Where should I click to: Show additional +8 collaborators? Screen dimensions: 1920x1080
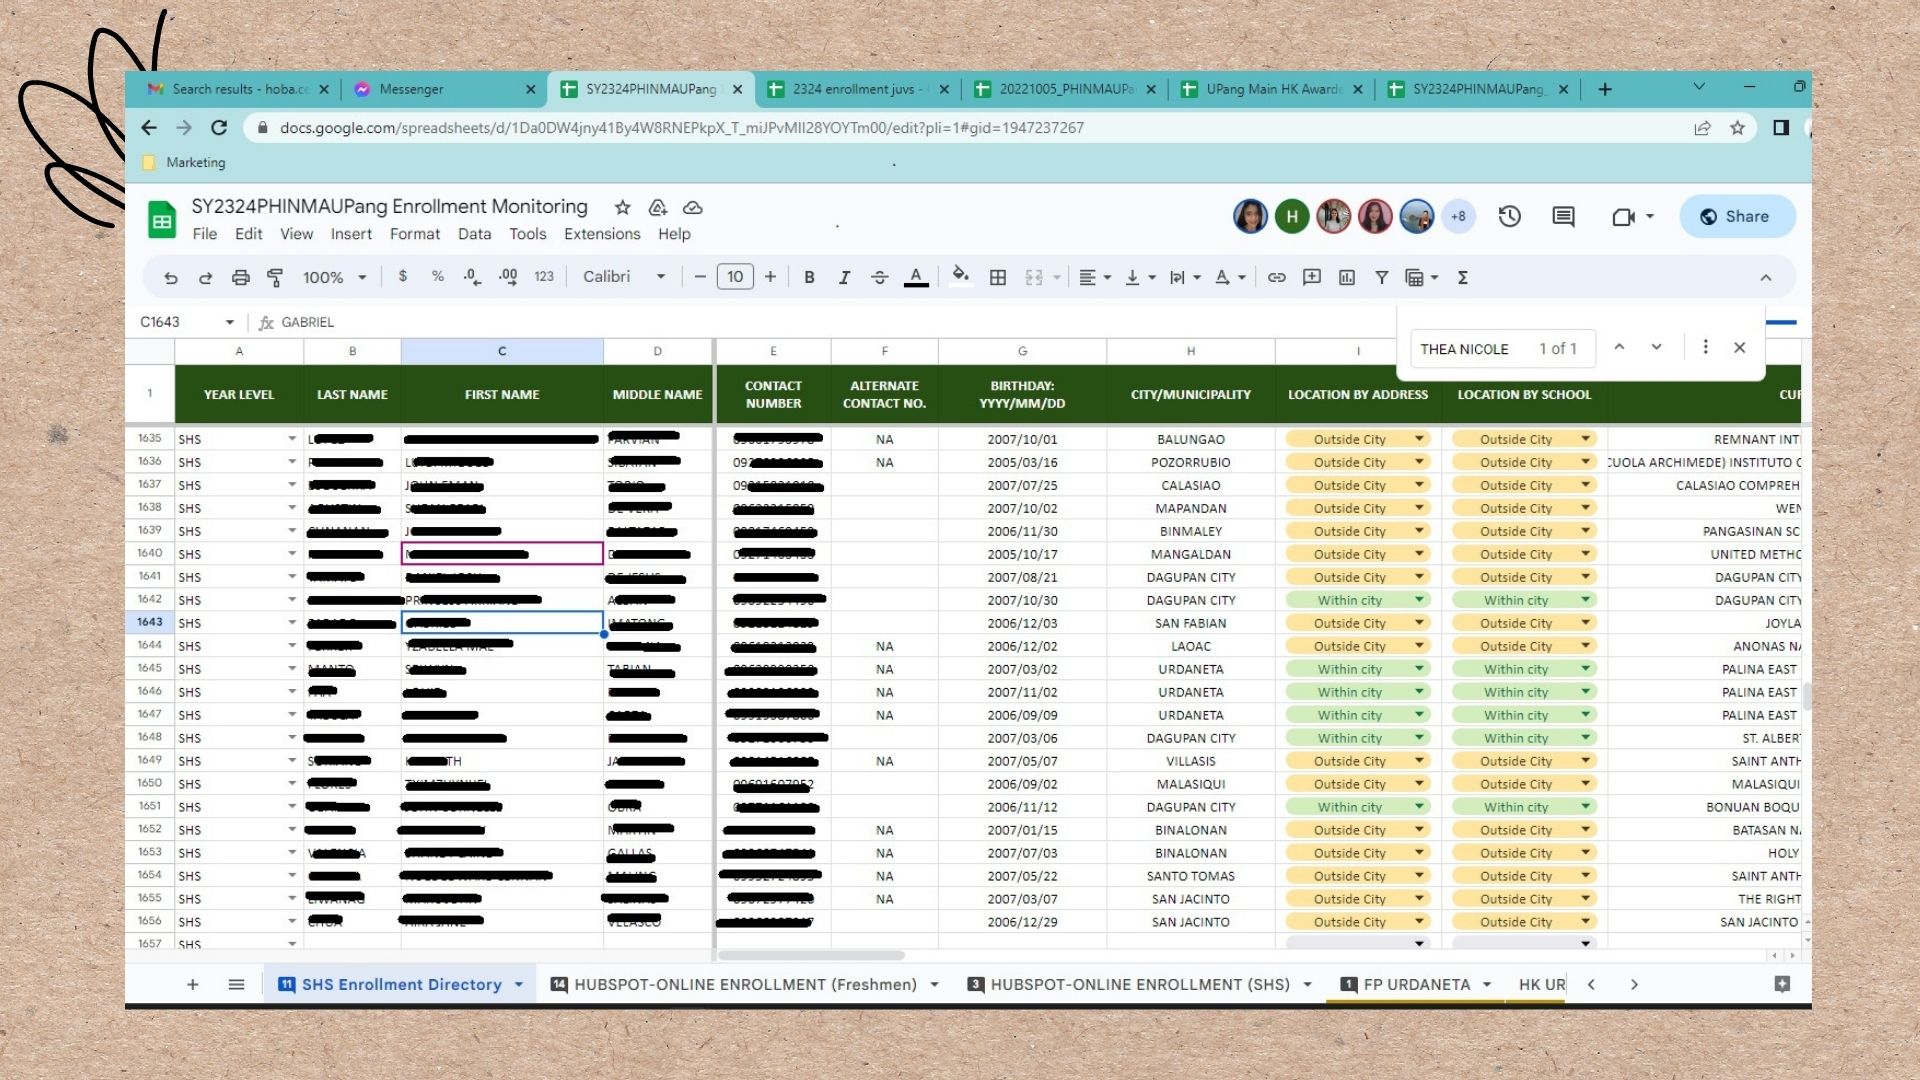click(1458, 216)
